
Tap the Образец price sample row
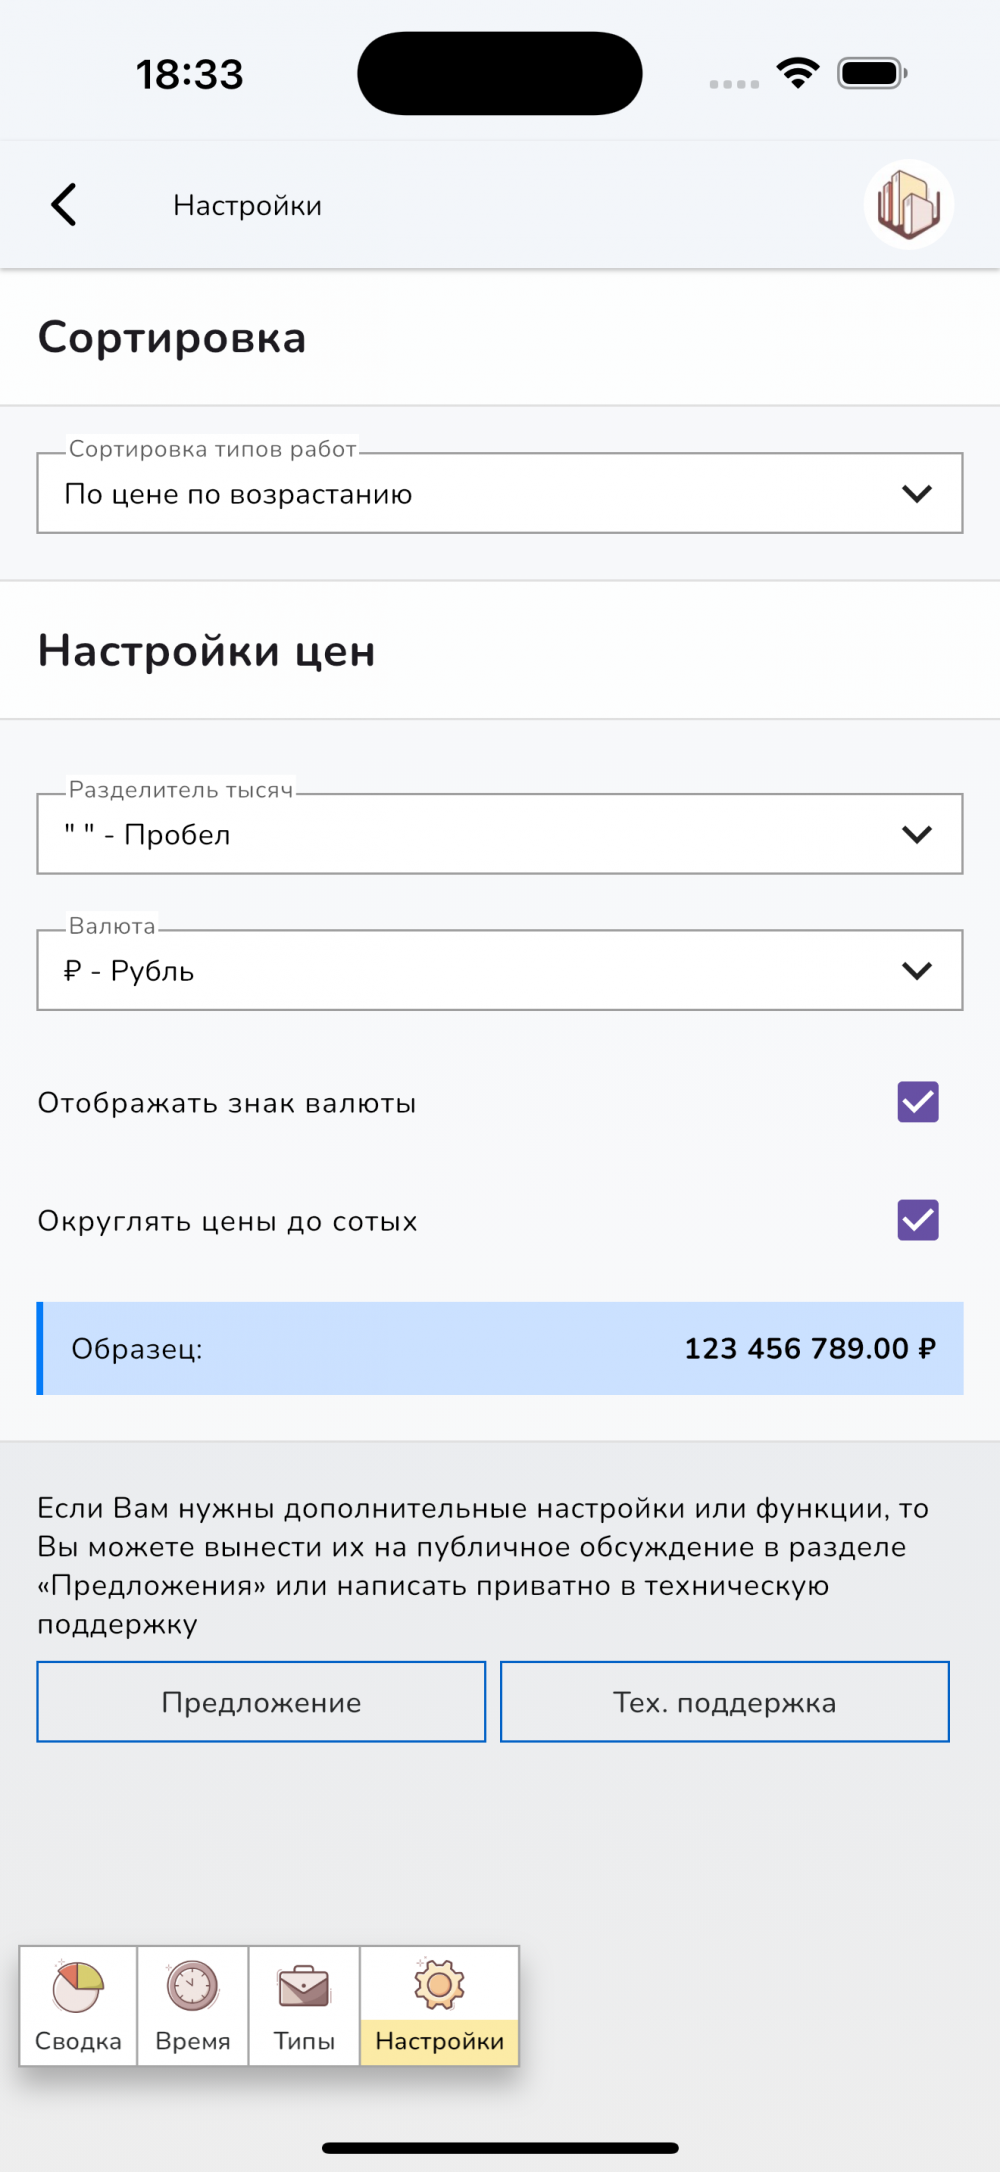coord(500,1348)
